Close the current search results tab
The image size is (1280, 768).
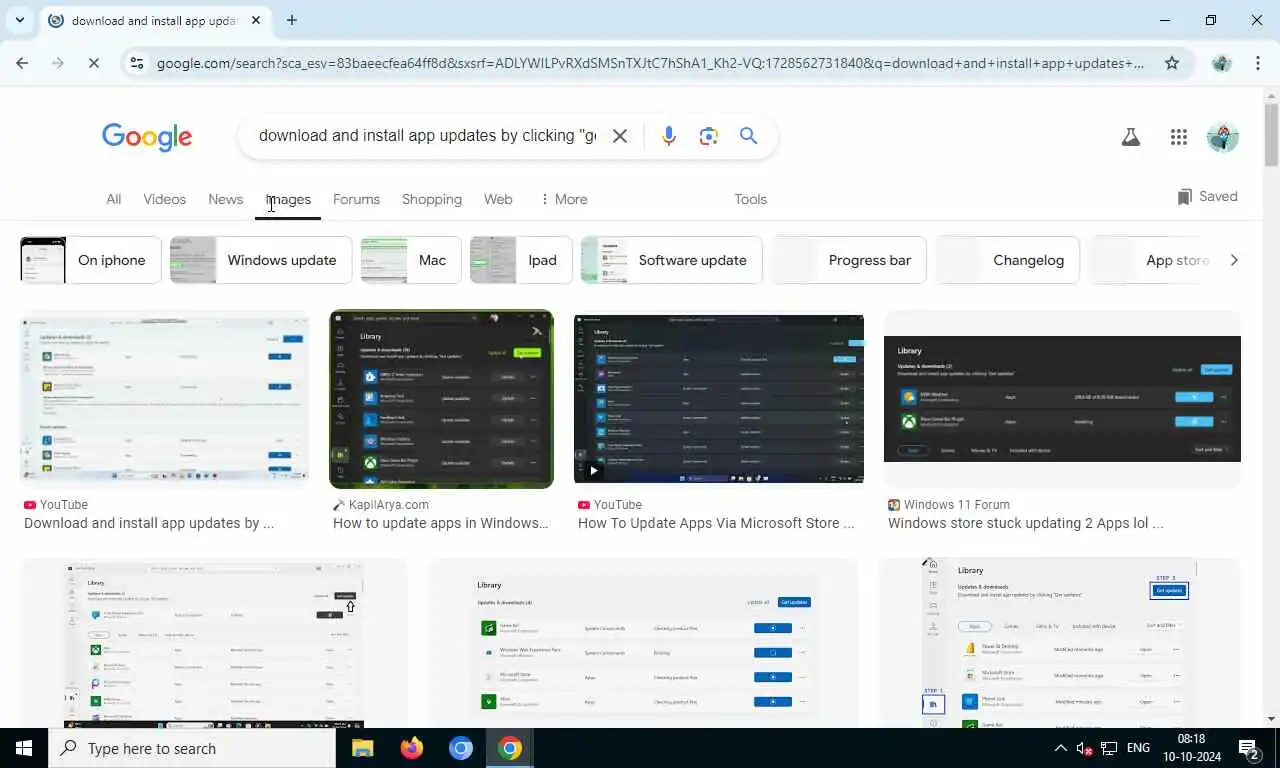(256, 20)
